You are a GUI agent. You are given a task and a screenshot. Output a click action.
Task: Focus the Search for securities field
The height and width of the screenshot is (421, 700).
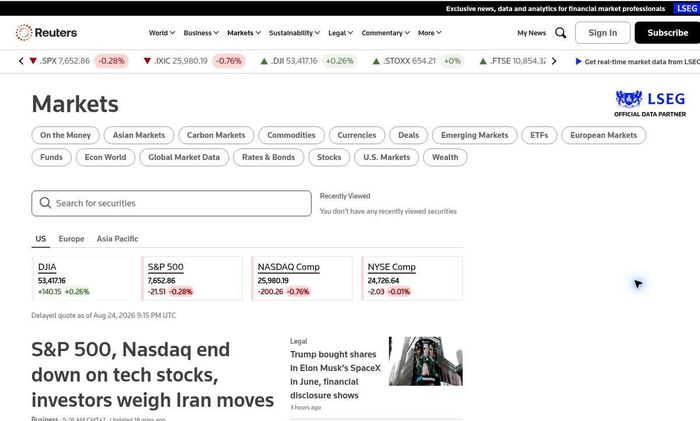click(x=171, y=203)
